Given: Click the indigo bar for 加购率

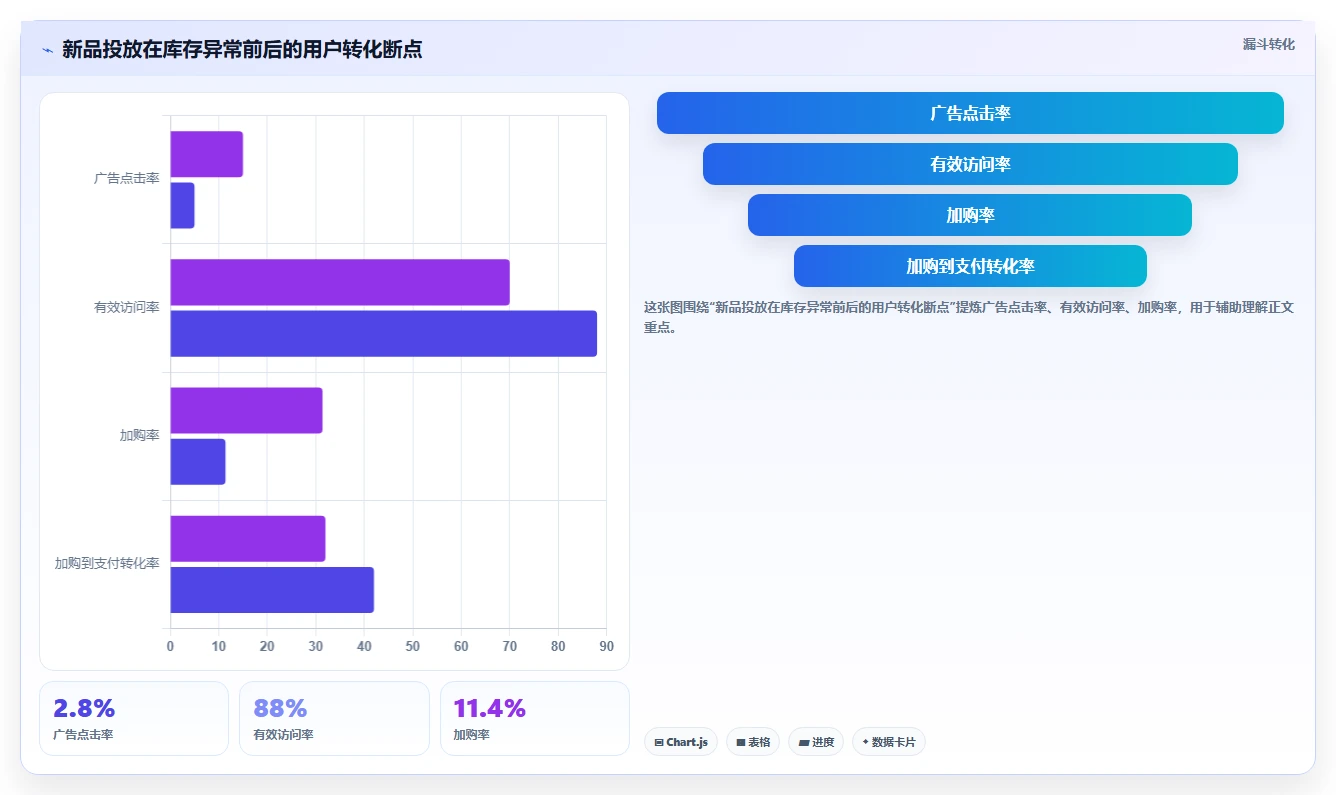Looking at the screenshot, I should 198,461.
